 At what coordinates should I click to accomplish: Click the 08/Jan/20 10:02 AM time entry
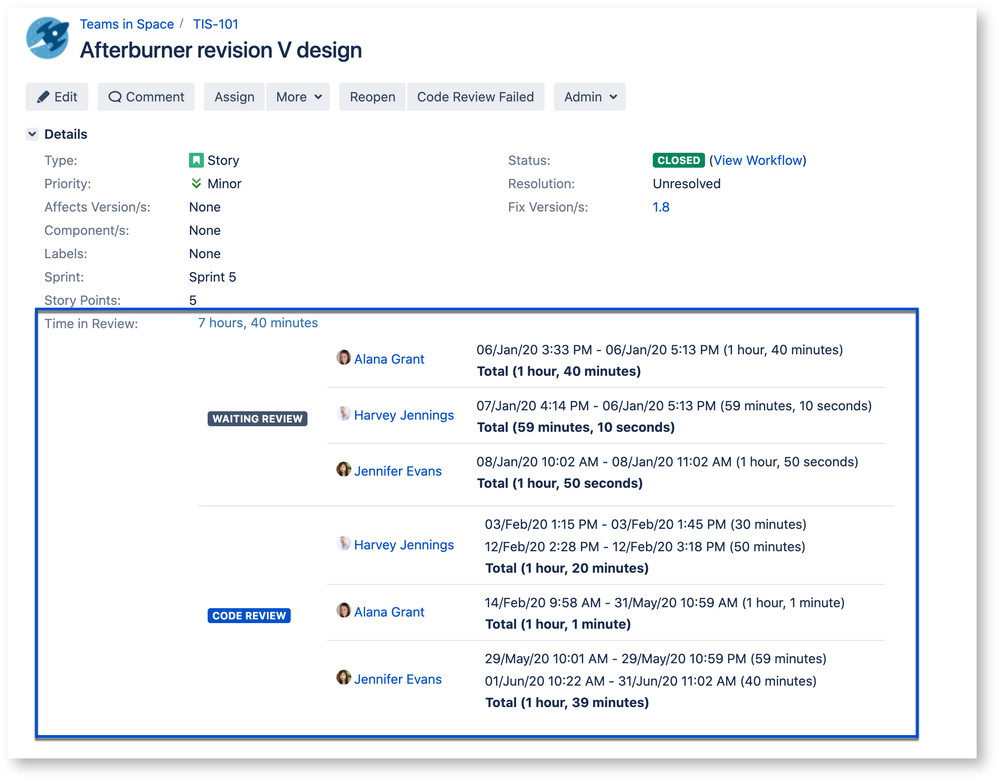coord(667,462)
